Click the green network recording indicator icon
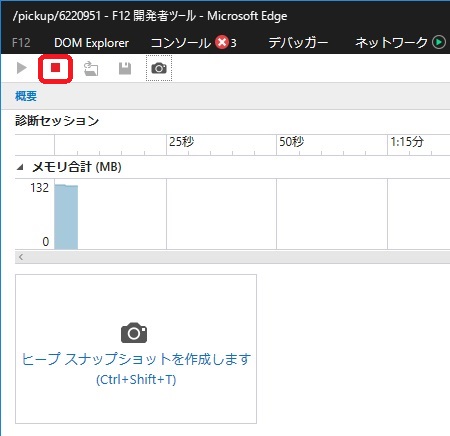Screen dimensions: 450x436 click(439, 42)
